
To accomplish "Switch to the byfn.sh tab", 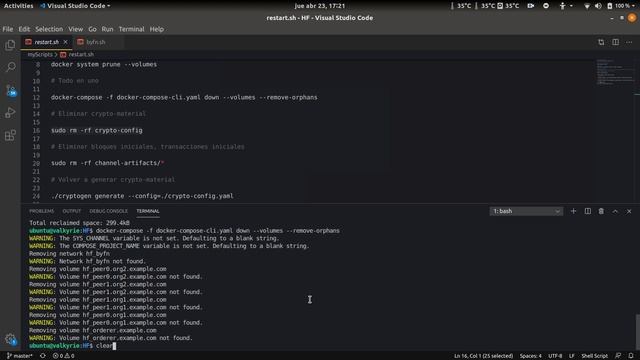I will click(x=96, y=42).
